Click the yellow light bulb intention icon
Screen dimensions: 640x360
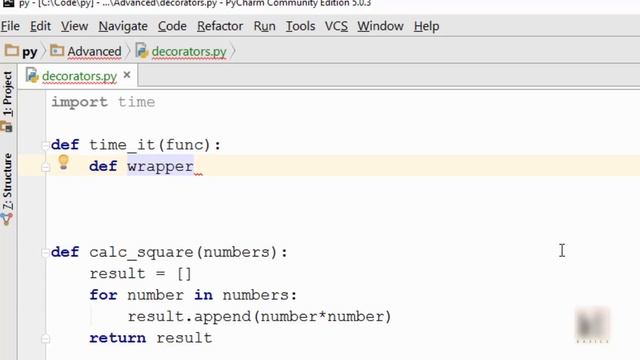(63, 162)
